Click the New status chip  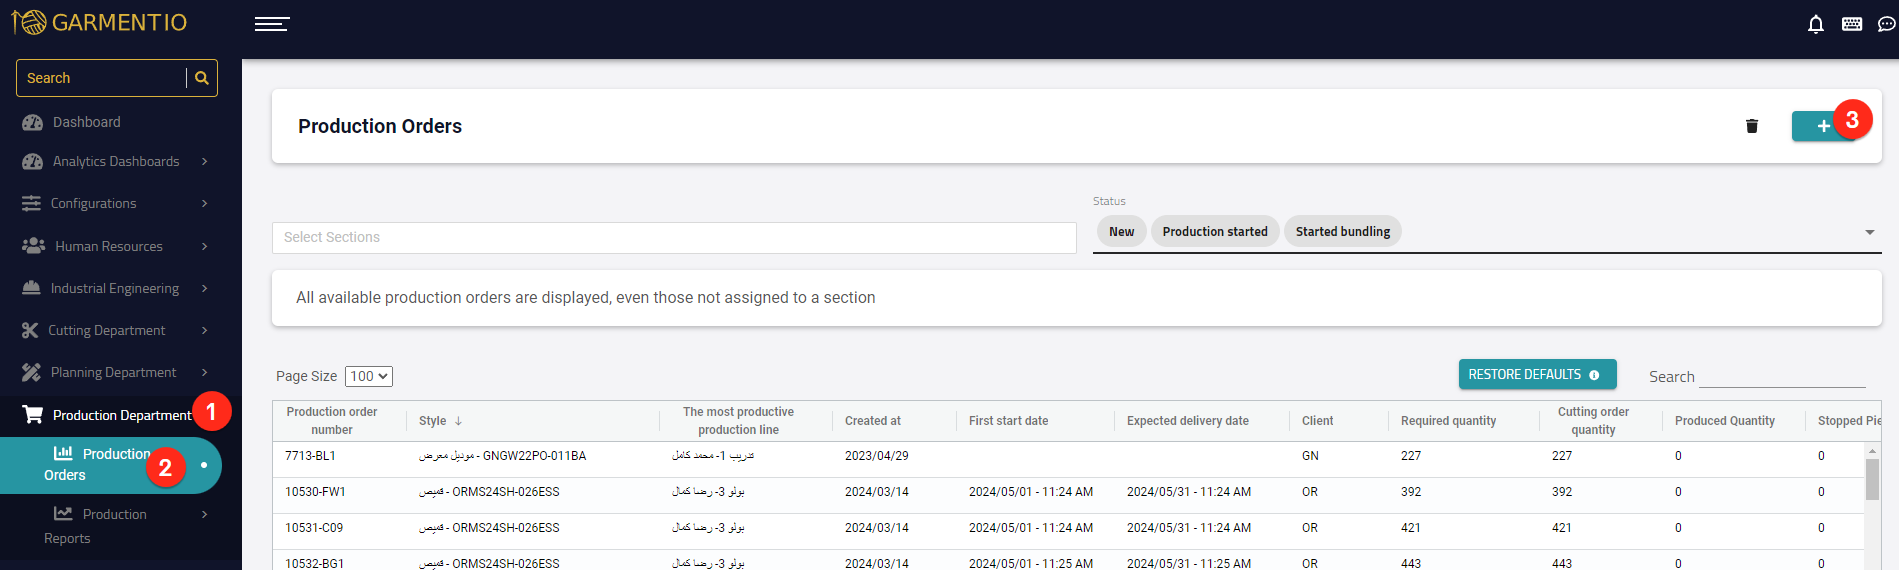(1121, 231)
